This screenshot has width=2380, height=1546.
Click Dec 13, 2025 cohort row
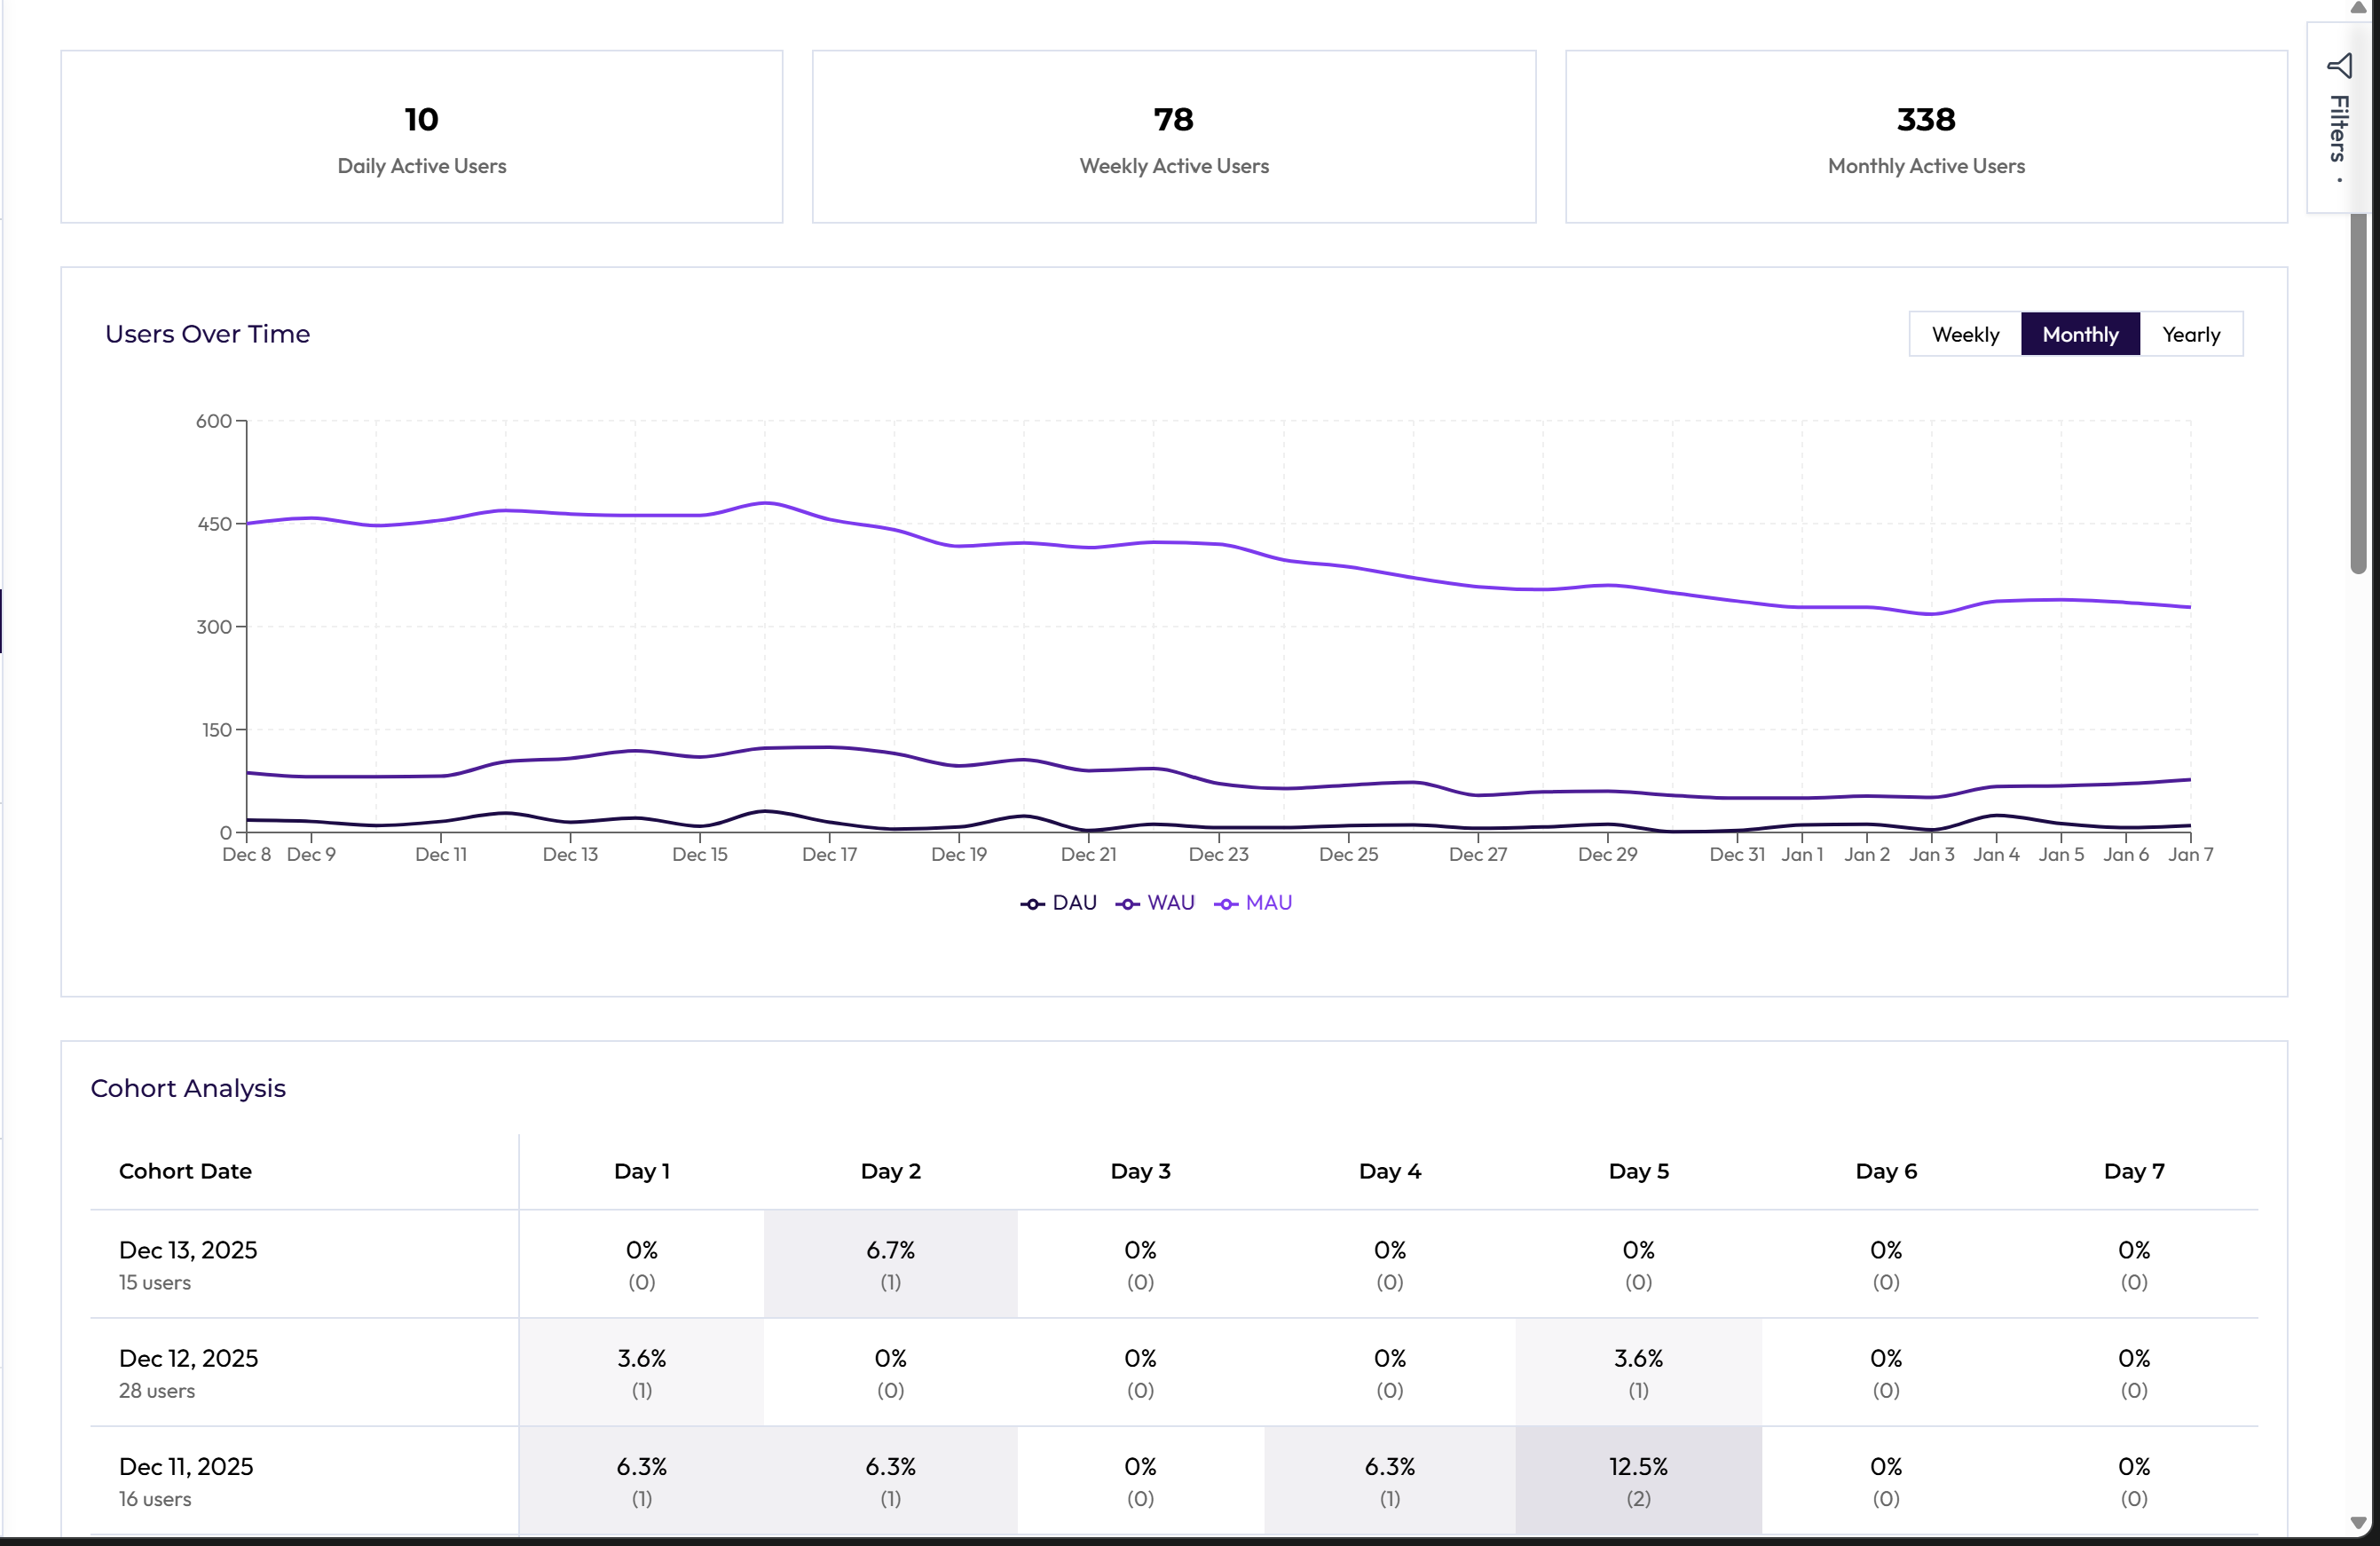click(x=188, y=1264)
